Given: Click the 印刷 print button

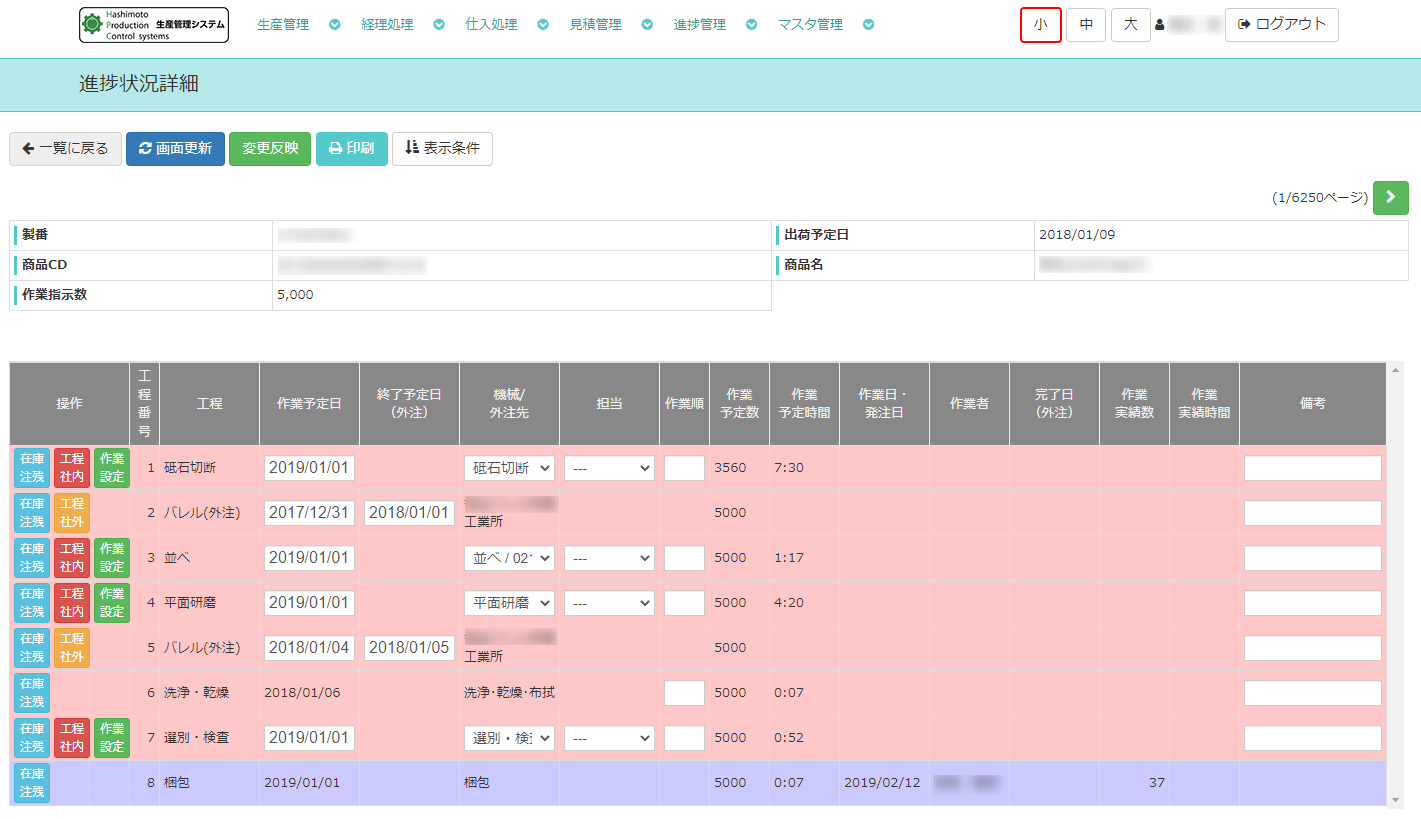Looking at the screenshot, I should click(351, 148).
